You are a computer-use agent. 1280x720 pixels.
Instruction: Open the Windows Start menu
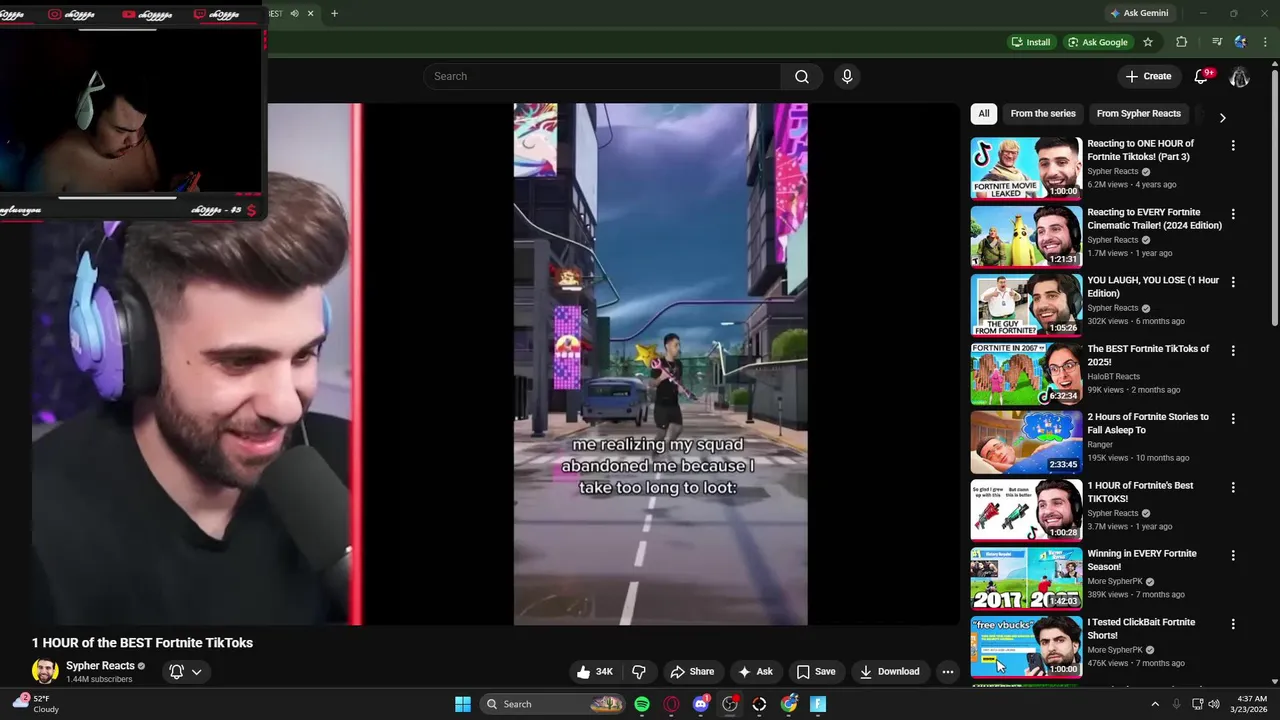coord(463,704)
